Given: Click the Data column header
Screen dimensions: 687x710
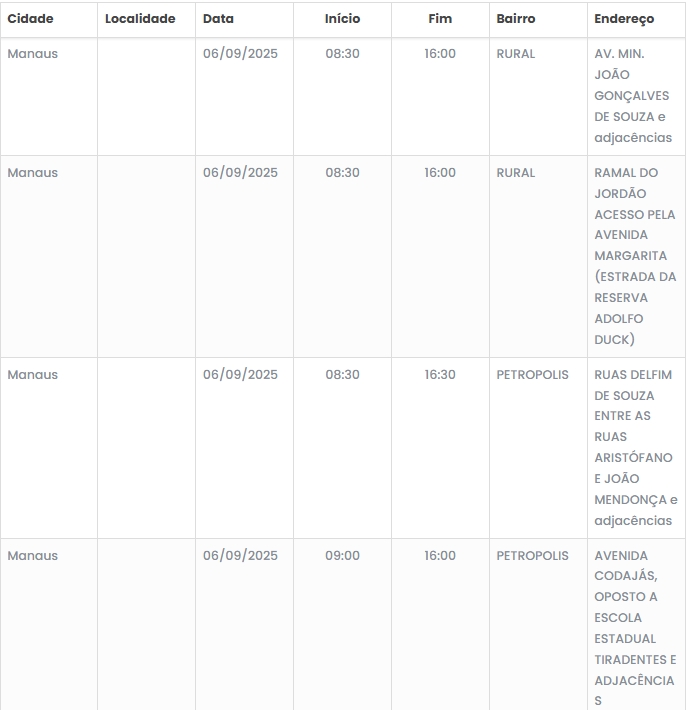Looking at the screenshot, I should [x=218, y=19].
